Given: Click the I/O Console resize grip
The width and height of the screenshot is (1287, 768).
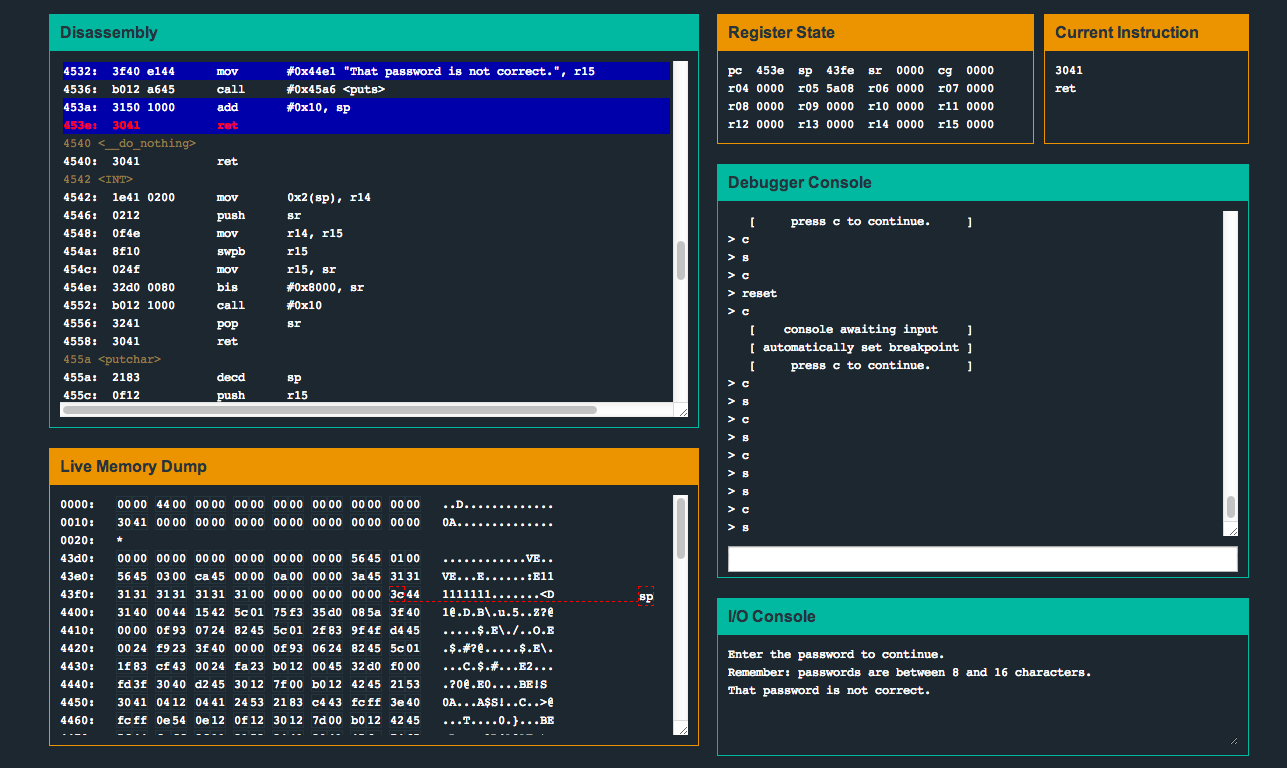Looking at the screenshot, I should [1232, 740].
